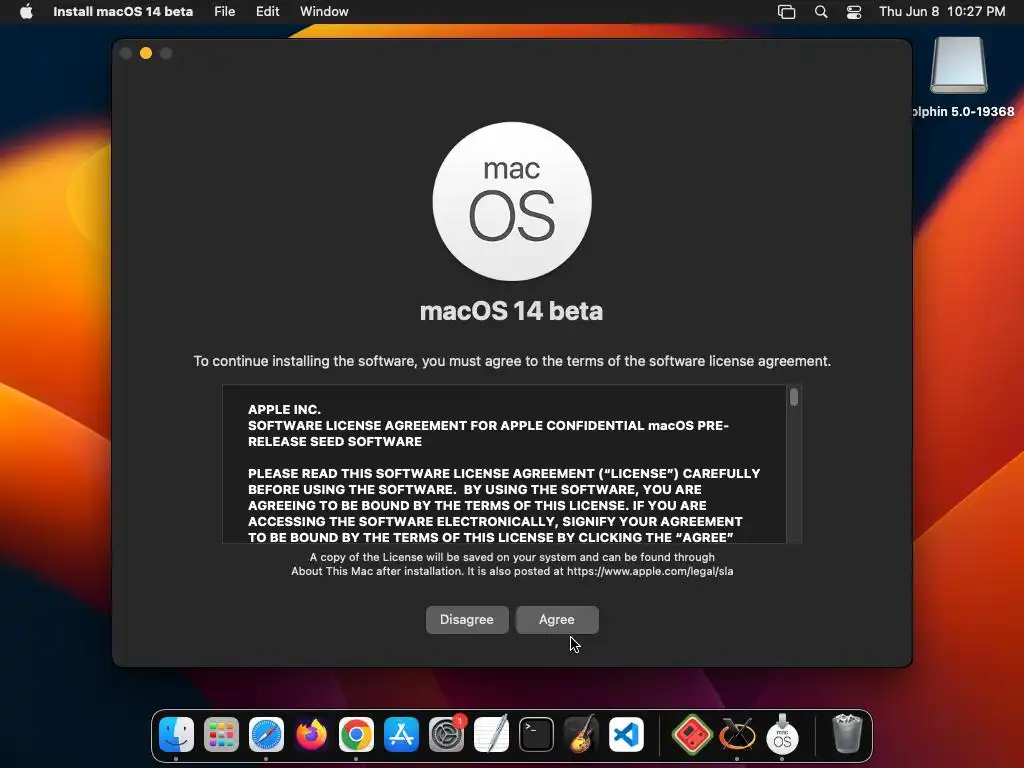Screen dimensions: 1024x768
Task: Open Finder from the Dock
Action: pos(176,735)
